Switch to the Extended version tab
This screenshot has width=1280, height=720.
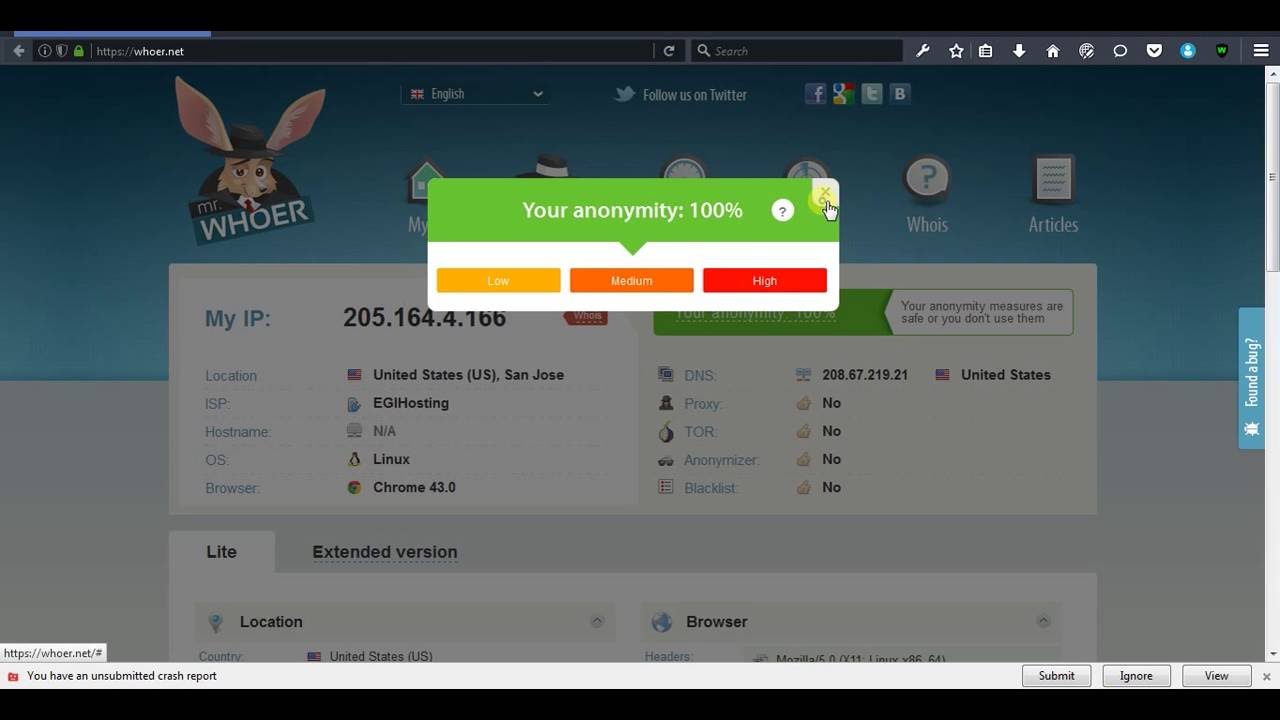click(x=385, y=552)
